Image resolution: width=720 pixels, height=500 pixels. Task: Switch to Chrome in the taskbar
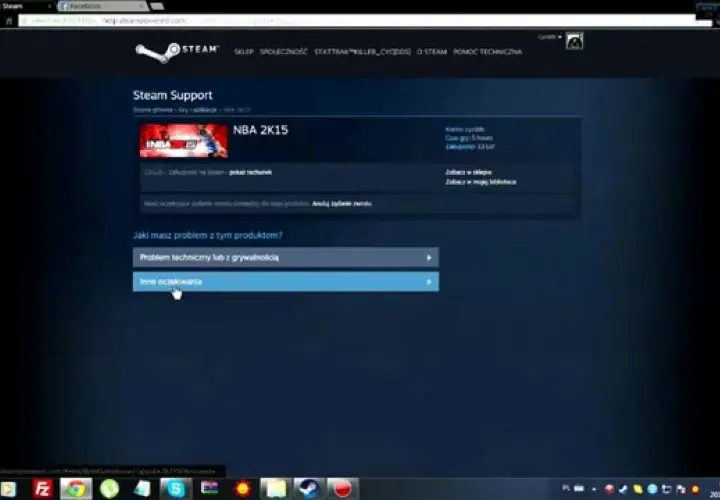76,489
